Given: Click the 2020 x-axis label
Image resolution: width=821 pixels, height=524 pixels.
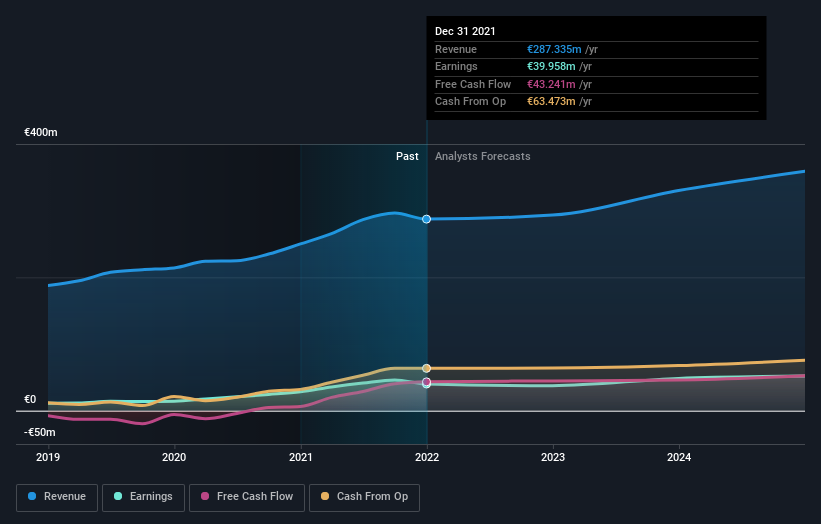Looking at the screenshot, I should 174,458.
